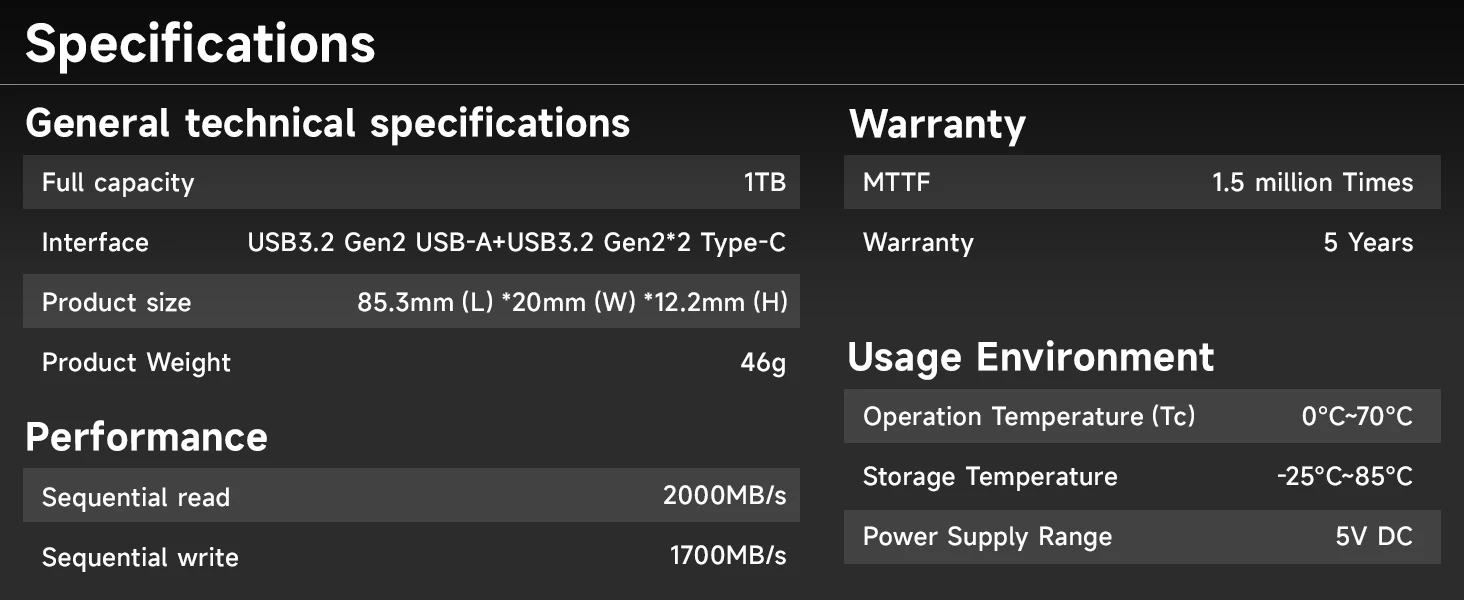Select the Product size row label
Image resolution: width=1464 pixels, height=600 pixels.
[116, 303]
